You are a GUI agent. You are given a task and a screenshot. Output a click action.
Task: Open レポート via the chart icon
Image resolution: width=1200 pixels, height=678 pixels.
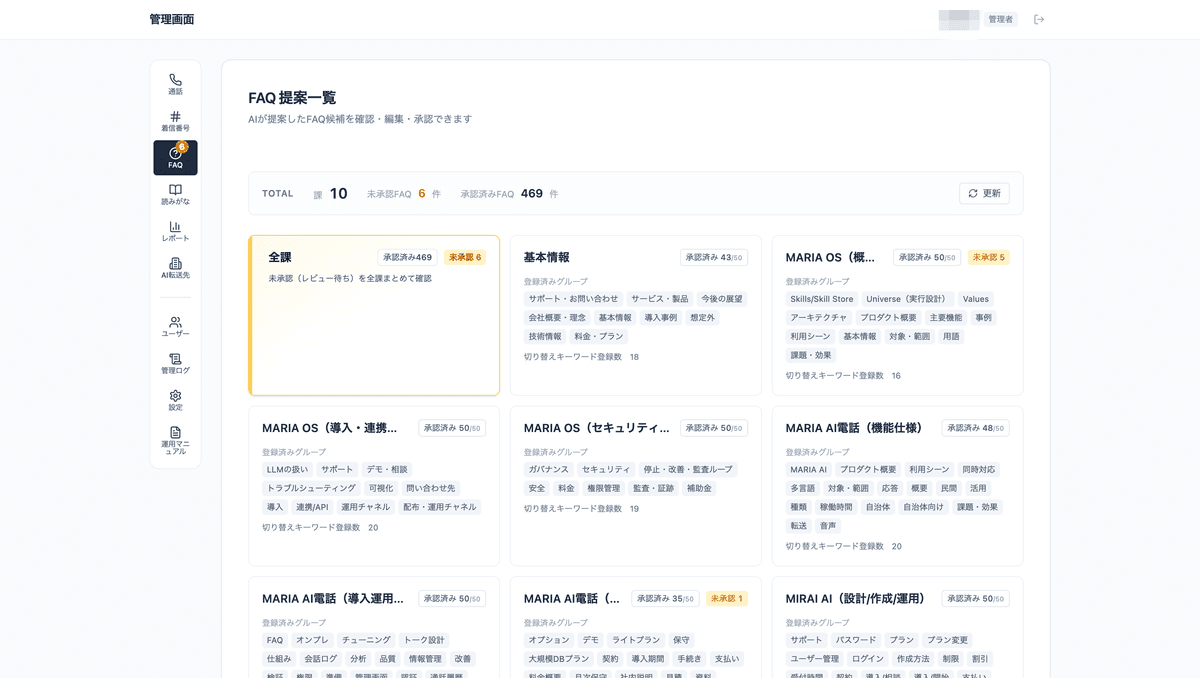point(175,232)
